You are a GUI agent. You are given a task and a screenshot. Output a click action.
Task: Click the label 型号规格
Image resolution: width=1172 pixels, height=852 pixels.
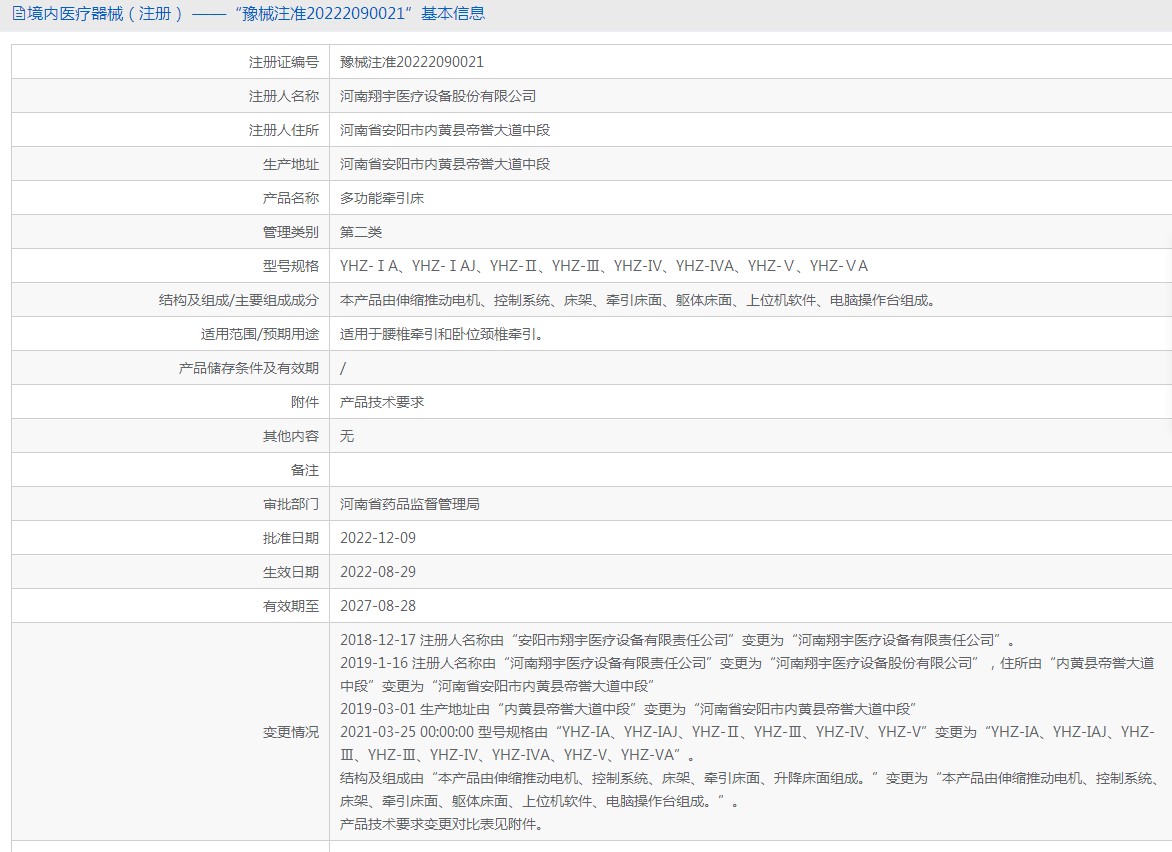coord(291,266)
